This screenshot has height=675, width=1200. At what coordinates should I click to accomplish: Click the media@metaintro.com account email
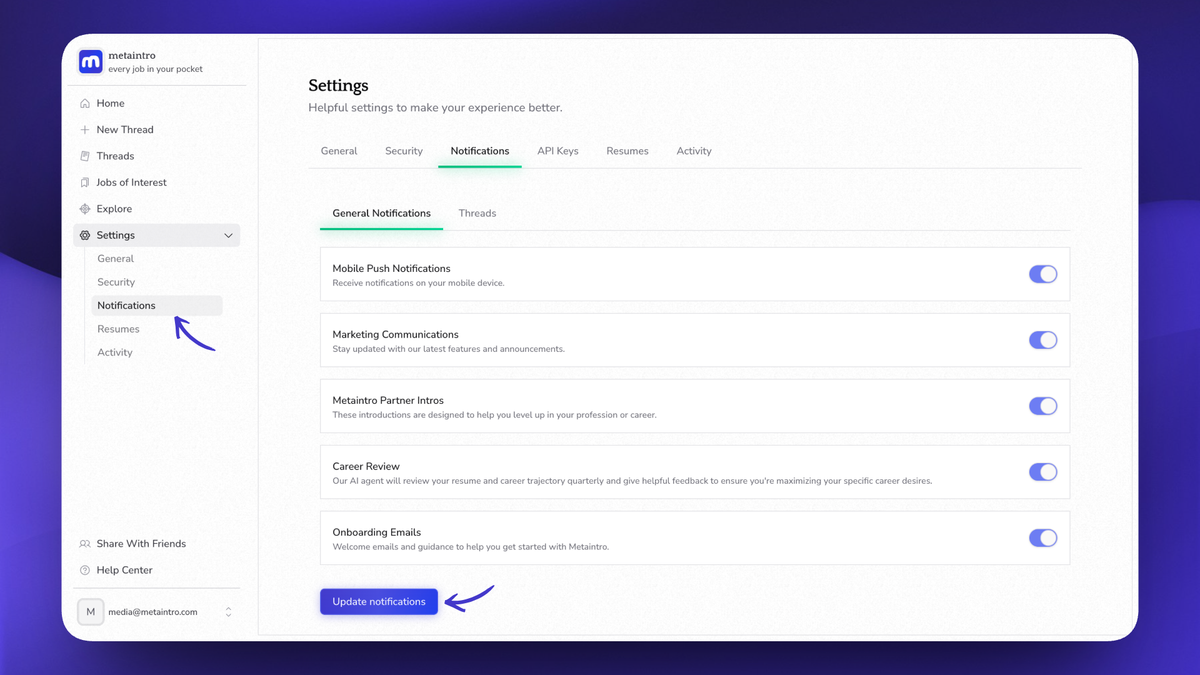(x=153, y=612)
